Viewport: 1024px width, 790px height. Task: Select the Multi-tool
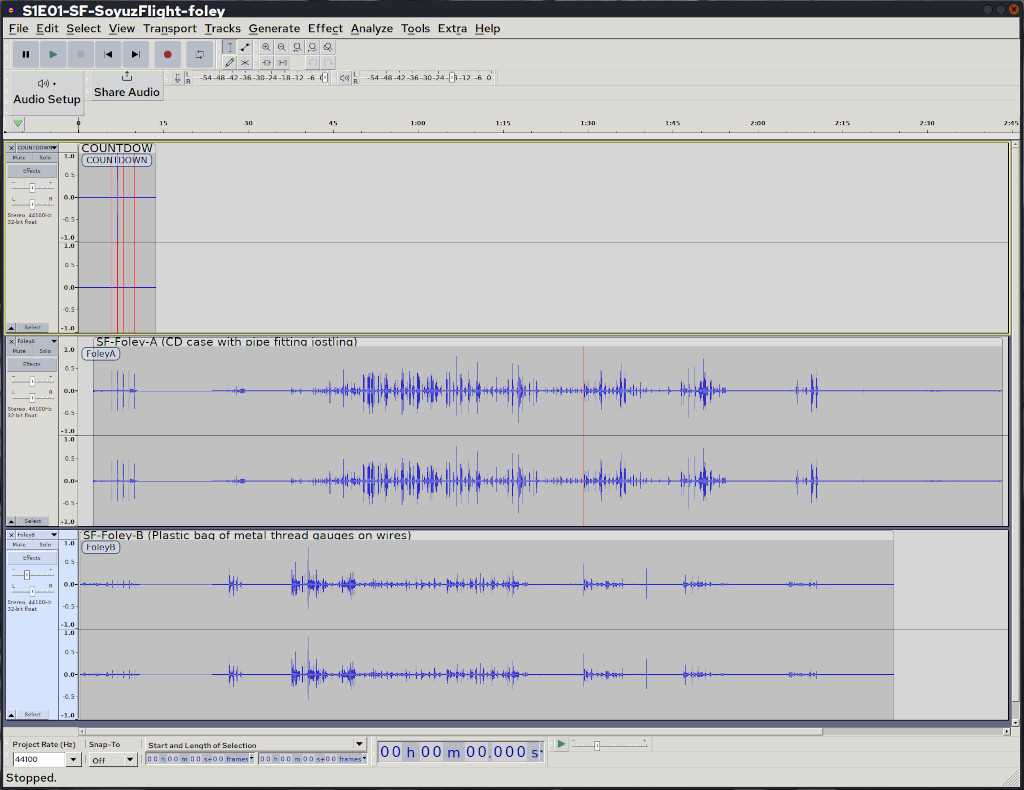pos(245,63)
